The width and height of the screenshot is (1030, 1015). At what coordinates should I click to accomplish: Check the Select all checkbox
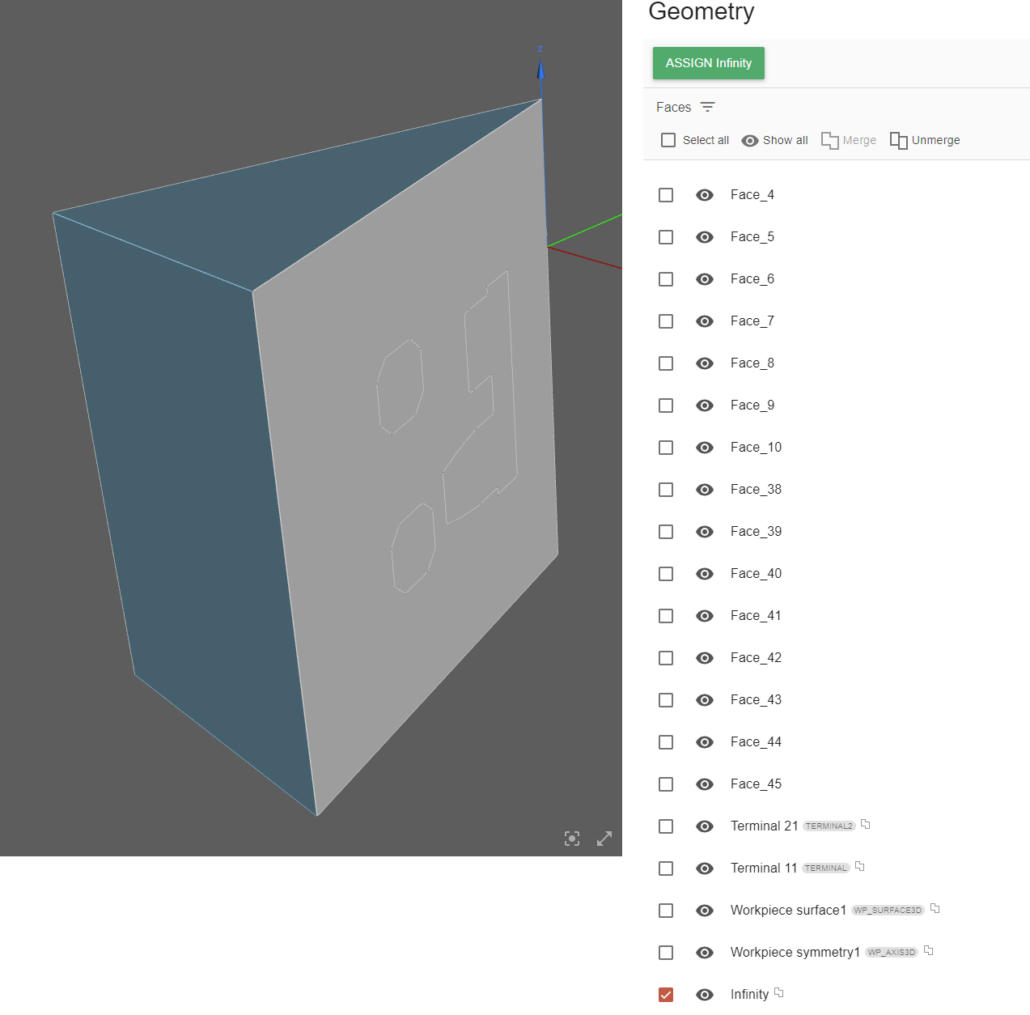668,140
